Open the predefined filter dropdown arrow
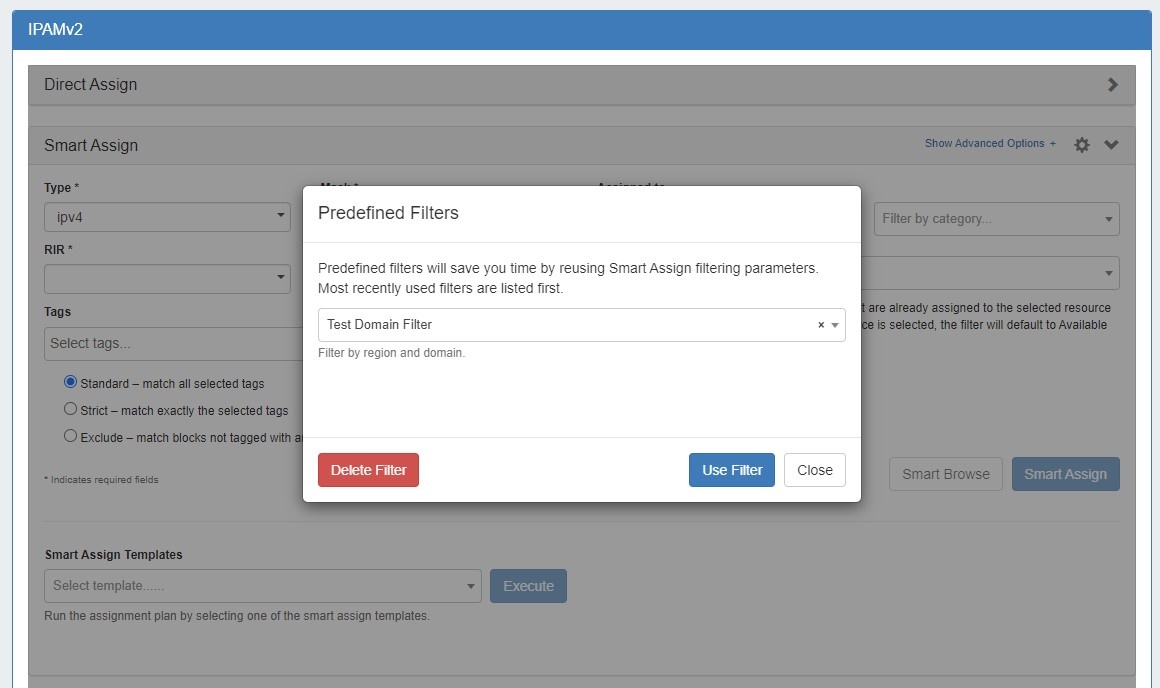The width and height of the screenshot is (1160, 688). [x=835, y=325]
